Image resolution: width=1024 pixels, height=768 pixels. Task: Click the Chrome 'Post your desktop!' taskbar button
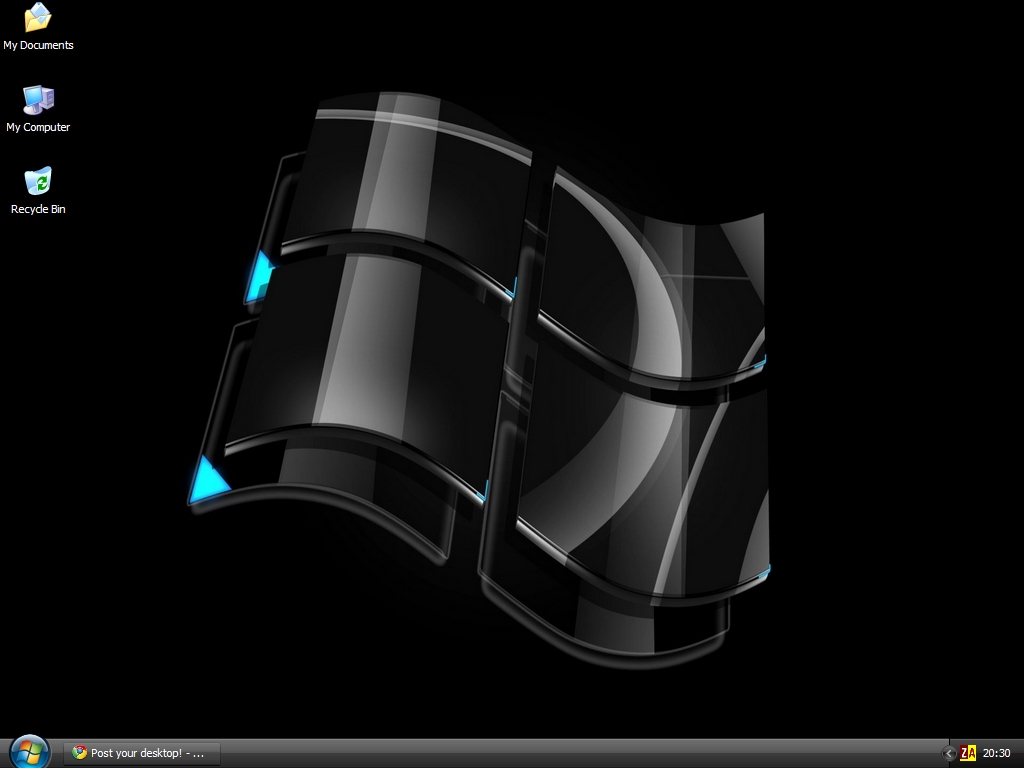pos(142,753)
